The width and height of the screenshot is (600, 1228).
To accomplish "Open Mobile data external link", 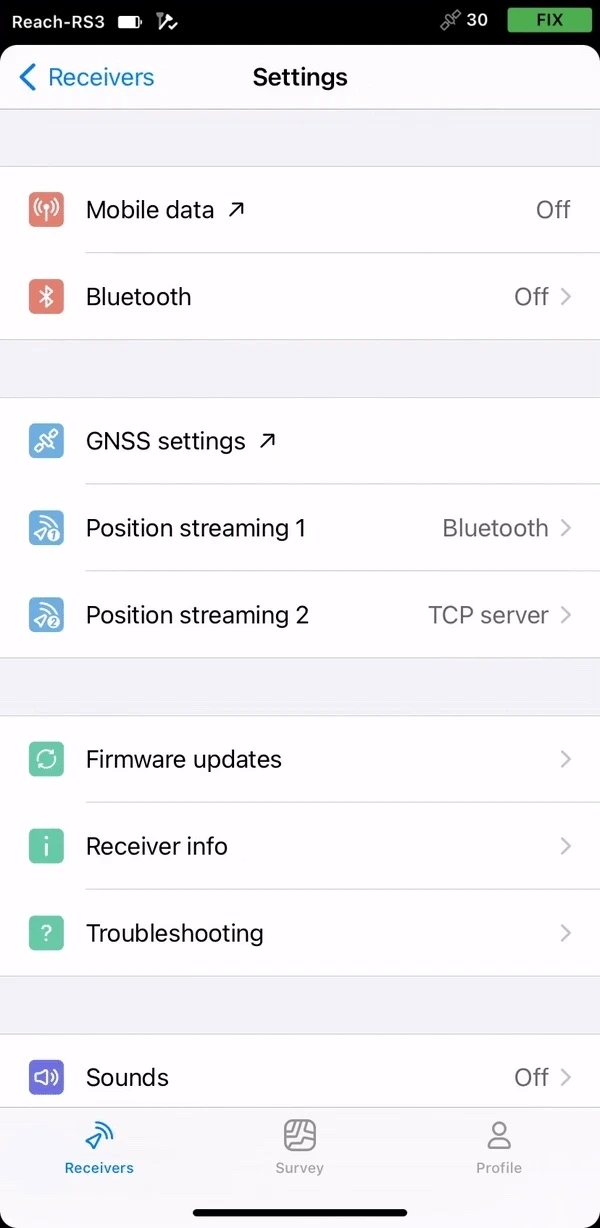I will coord(236,209).
